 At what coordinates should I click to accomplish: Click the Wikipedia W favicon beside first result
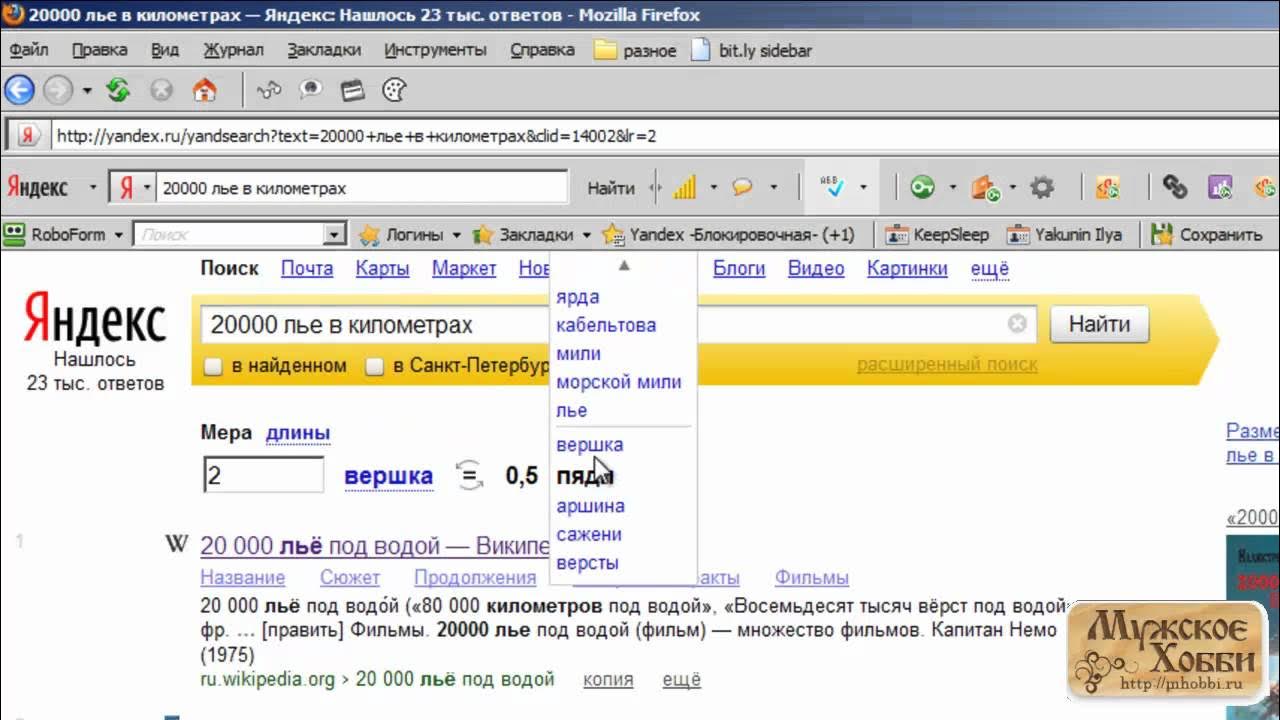[176, 545]
